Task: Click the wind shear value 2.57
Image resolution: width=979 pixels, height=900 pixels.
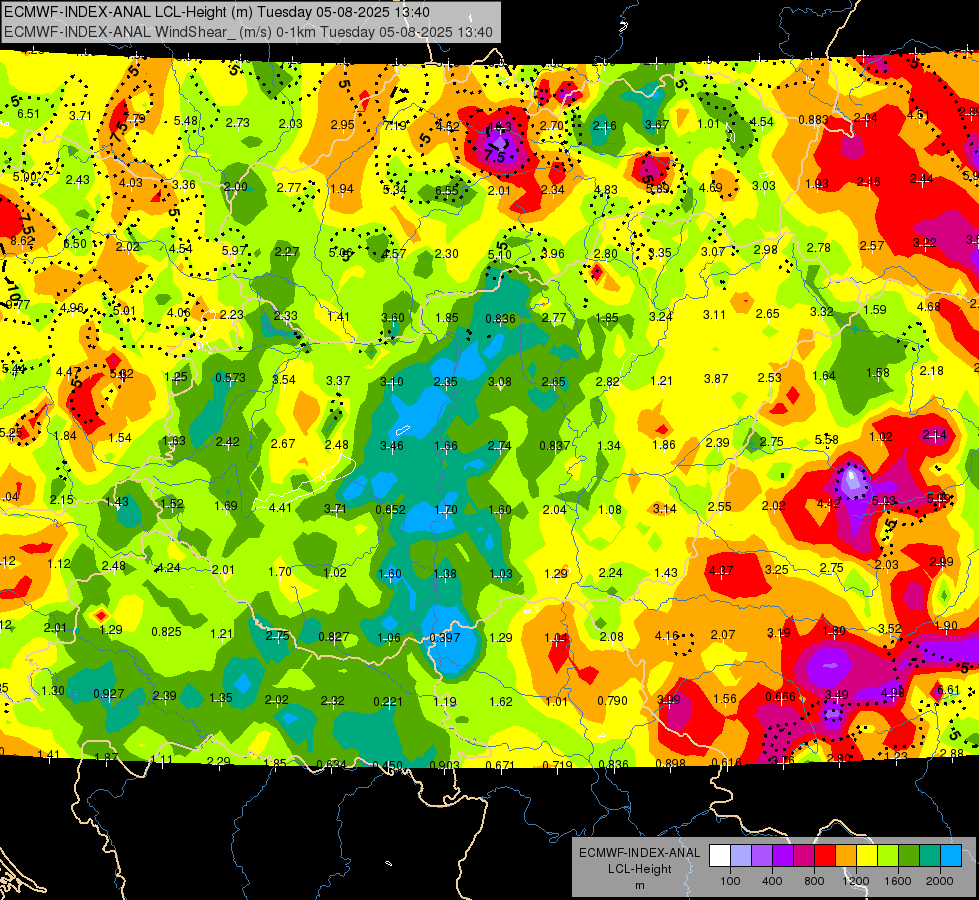Action: click(872, 245)
